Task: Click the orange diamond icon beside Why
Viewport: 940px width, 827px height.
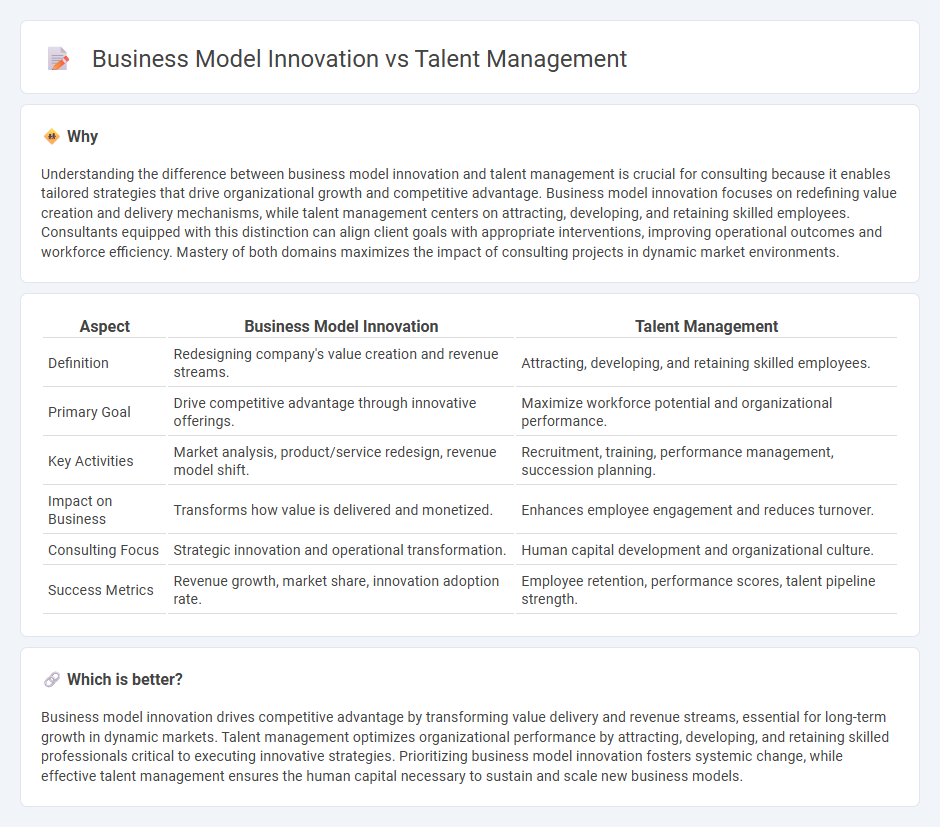Action: tap(52, 137)
